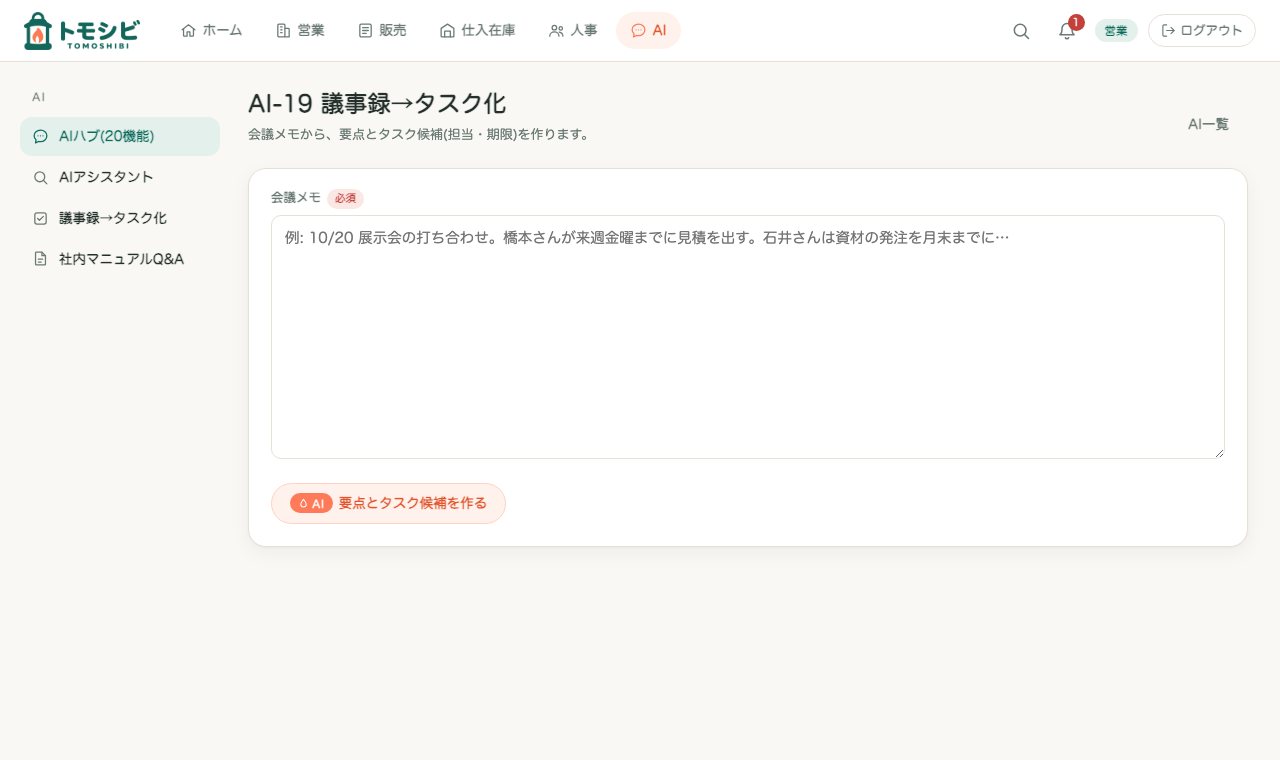Image resolution: width=1280 pixels, height=760 pixels.
Task: Open the search magnifier icon in header
Action: (1021, 31)
